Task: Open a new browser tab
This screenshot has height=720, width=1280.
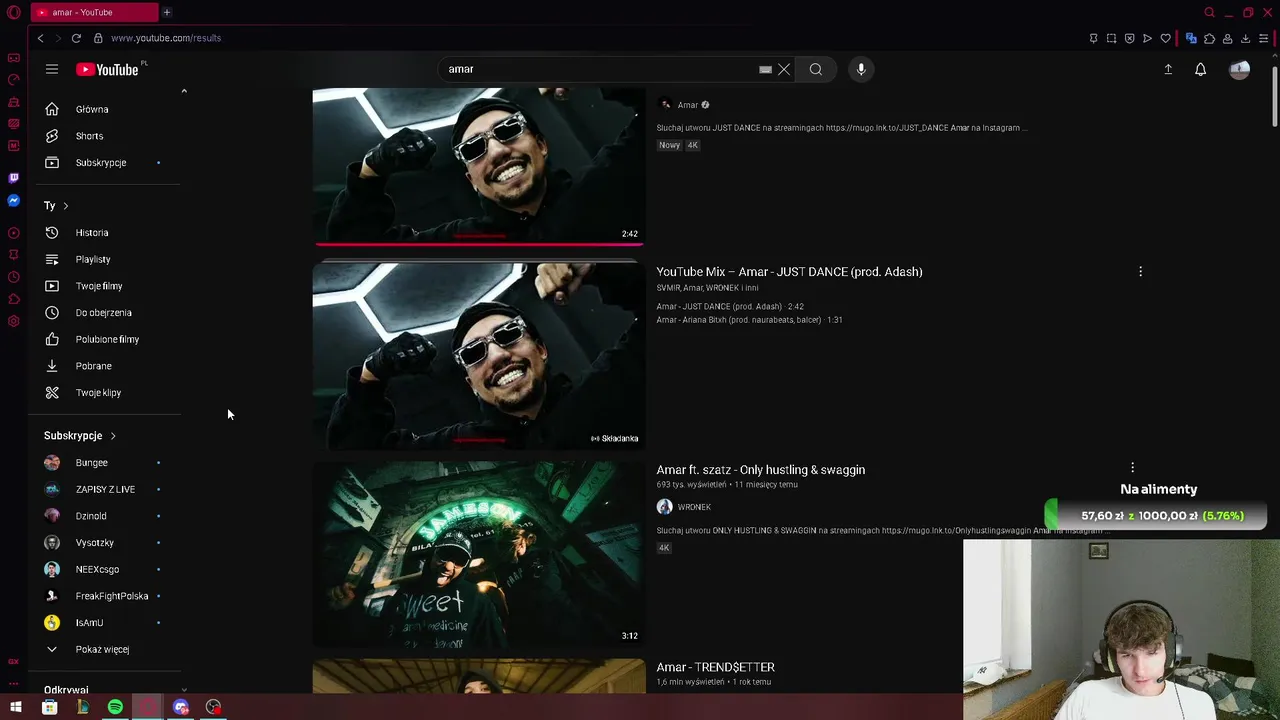Action: 167,12
